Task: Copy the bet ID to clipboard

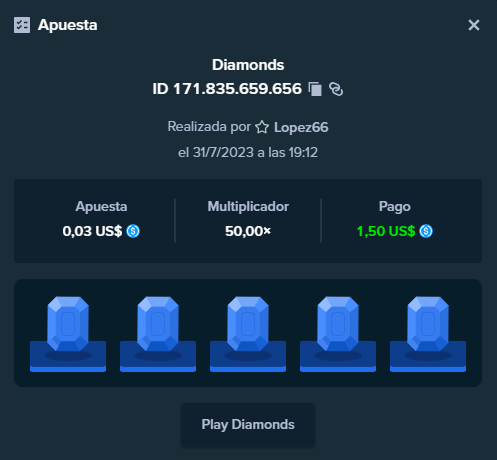Action: coord(315,89)
